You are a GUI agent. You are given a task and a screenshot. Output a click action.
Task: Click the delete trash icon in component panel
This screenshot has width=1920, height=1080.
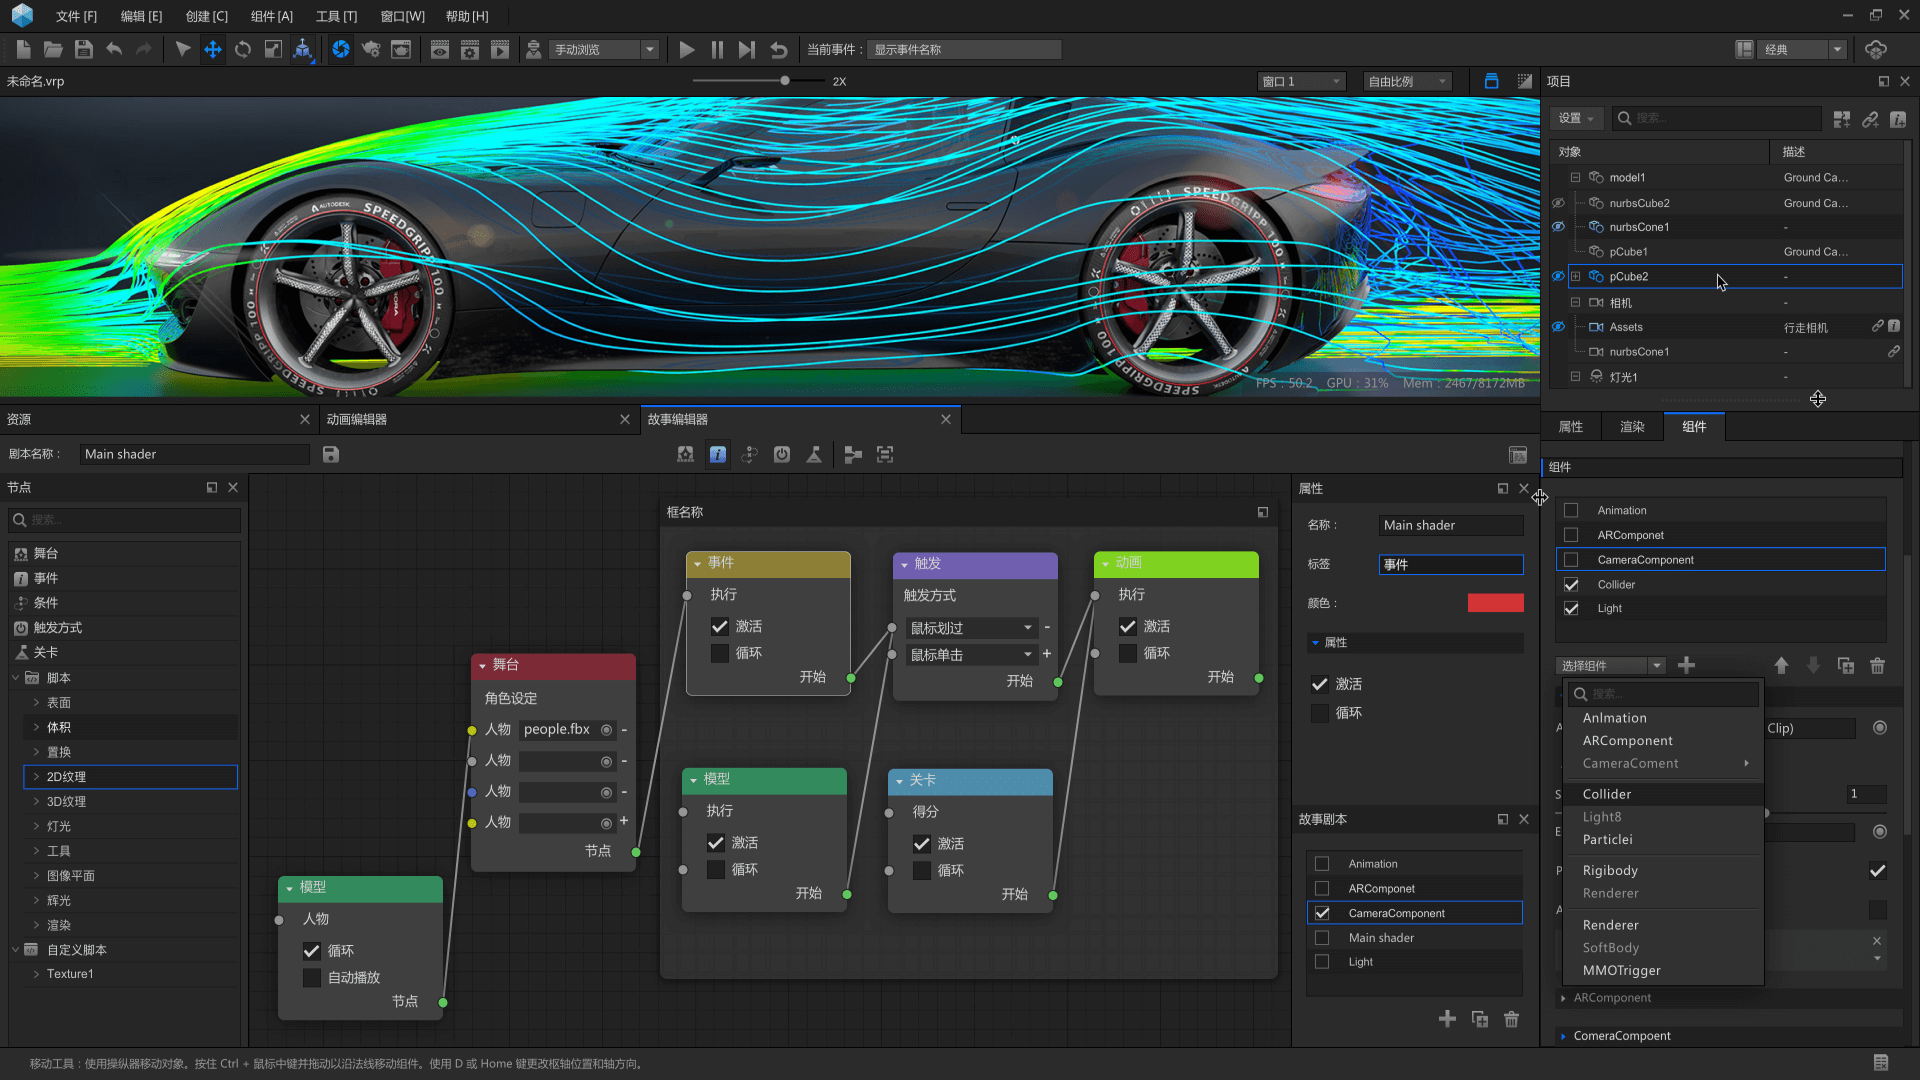tap(1877, 666)
